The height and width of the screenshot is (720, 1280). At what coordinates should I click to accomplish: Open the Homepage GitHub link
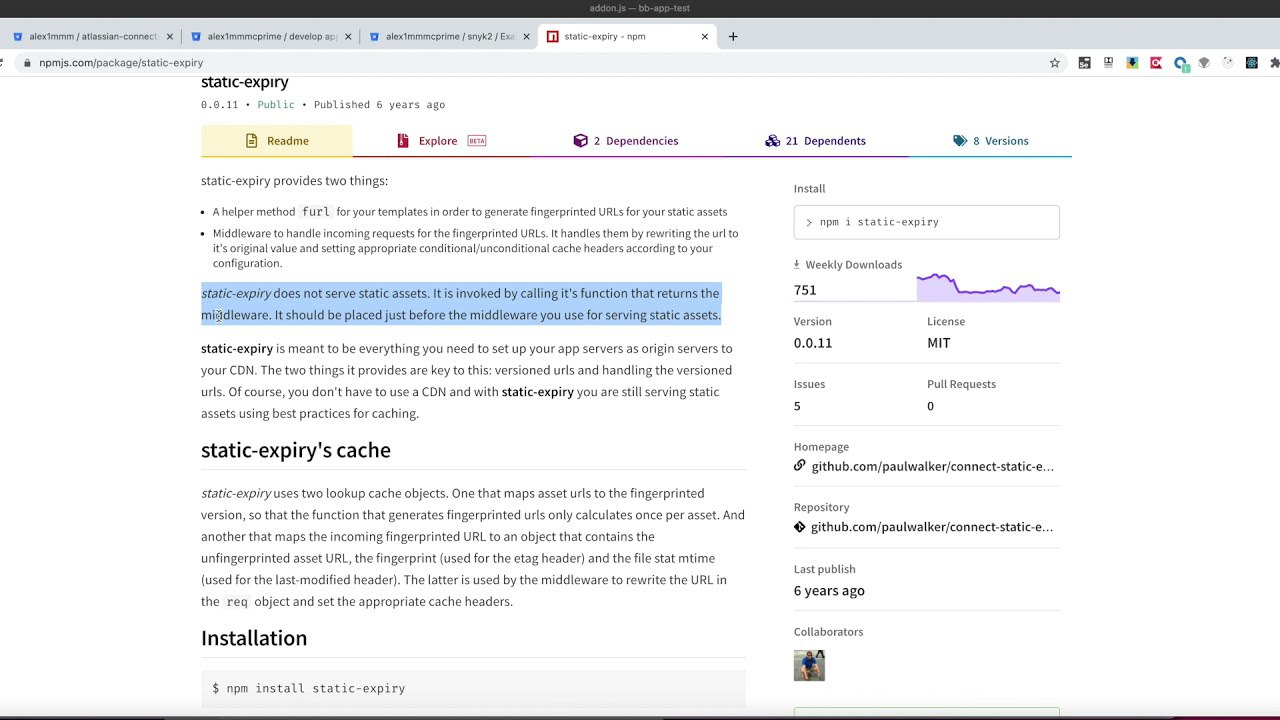click(932, 466)
